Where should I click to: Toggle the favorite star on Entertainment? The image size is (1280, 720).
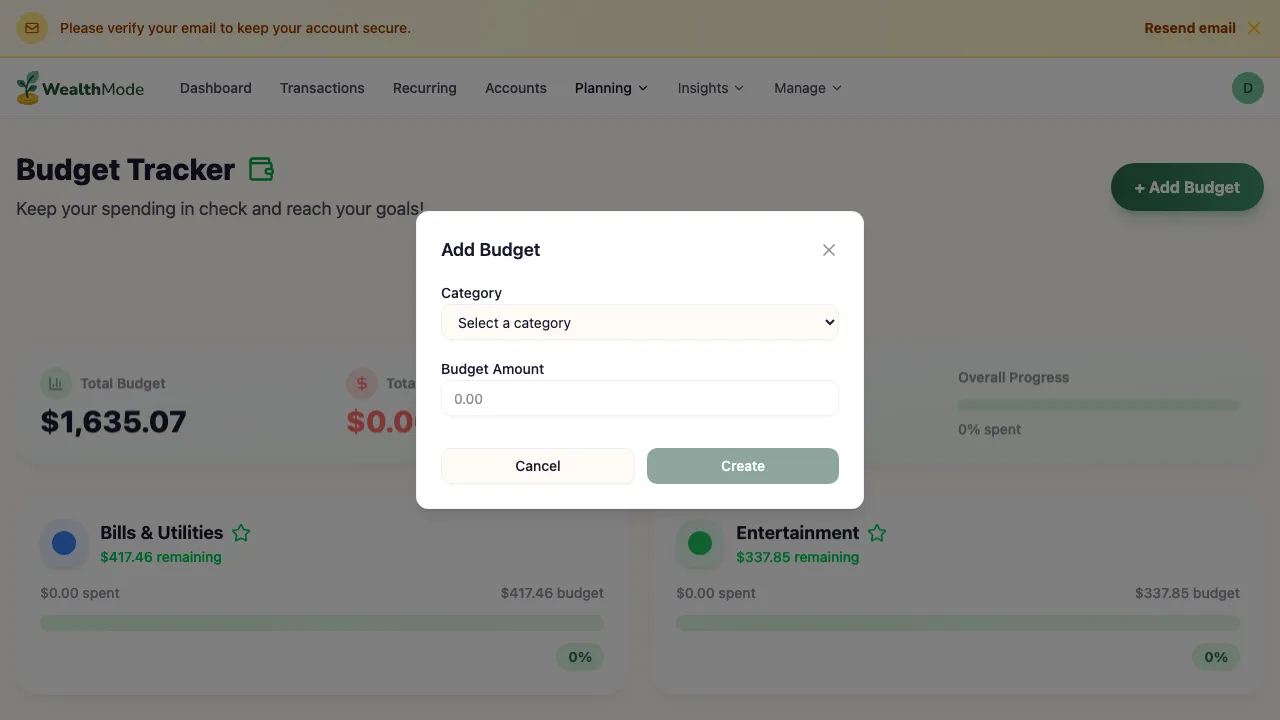point(877,533)
